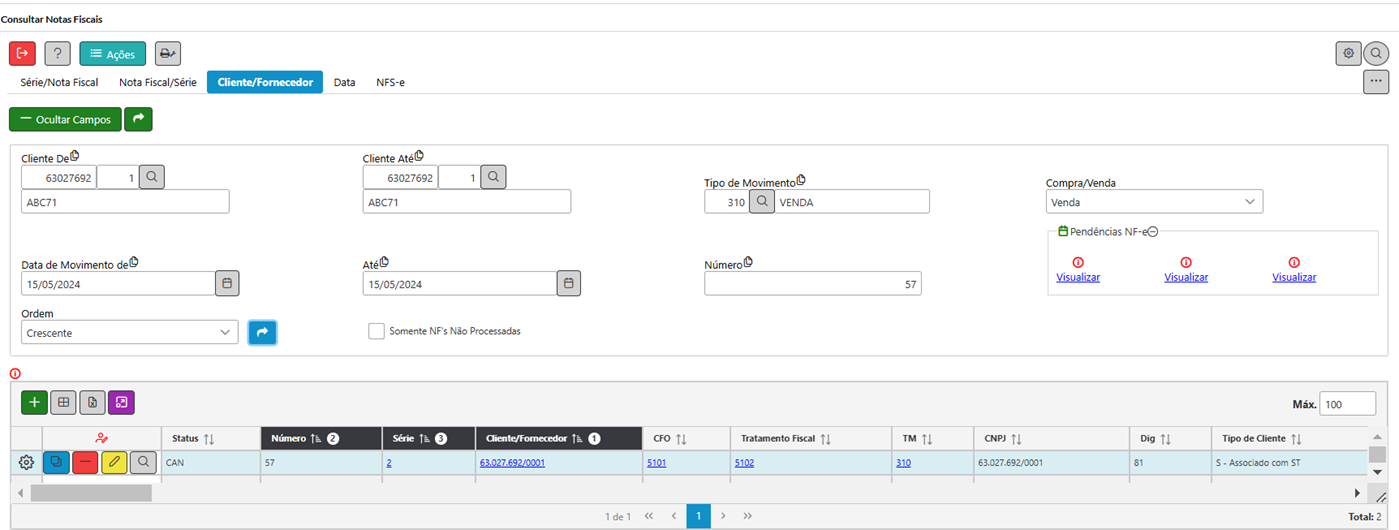
Task: Check Somente NF's Não Processadas checkbox
Action: click(376, 331)
